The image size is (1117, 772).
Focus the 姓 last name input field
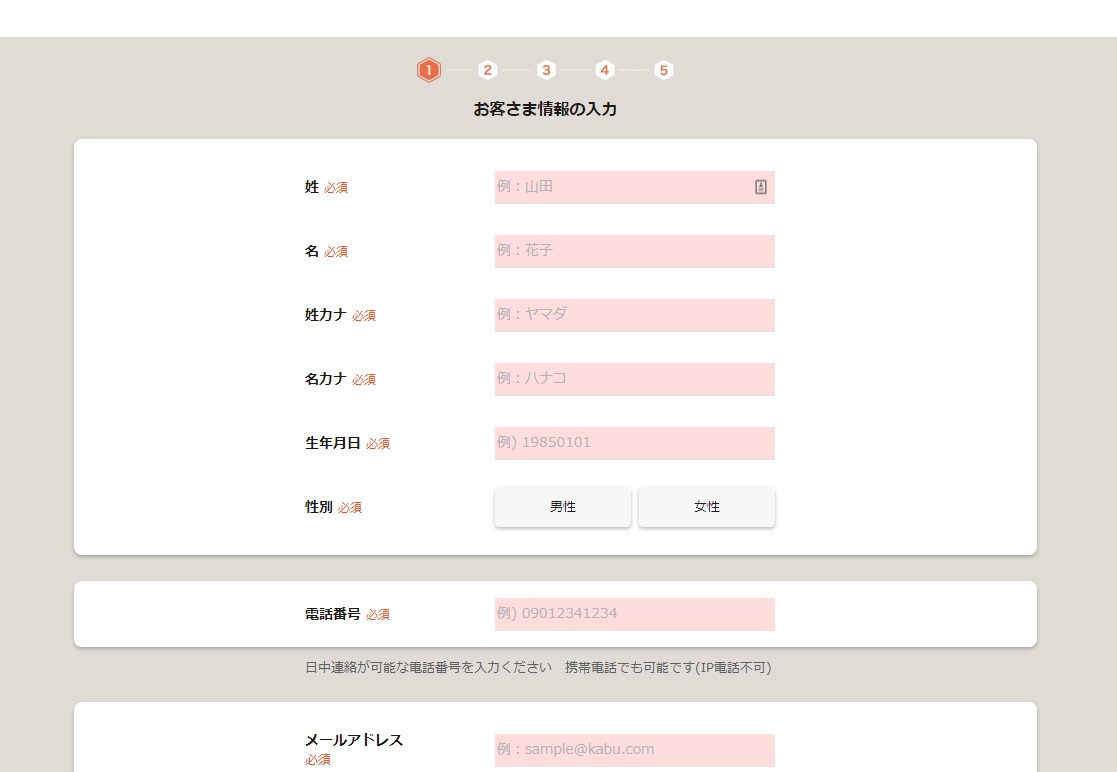point(620,187)
